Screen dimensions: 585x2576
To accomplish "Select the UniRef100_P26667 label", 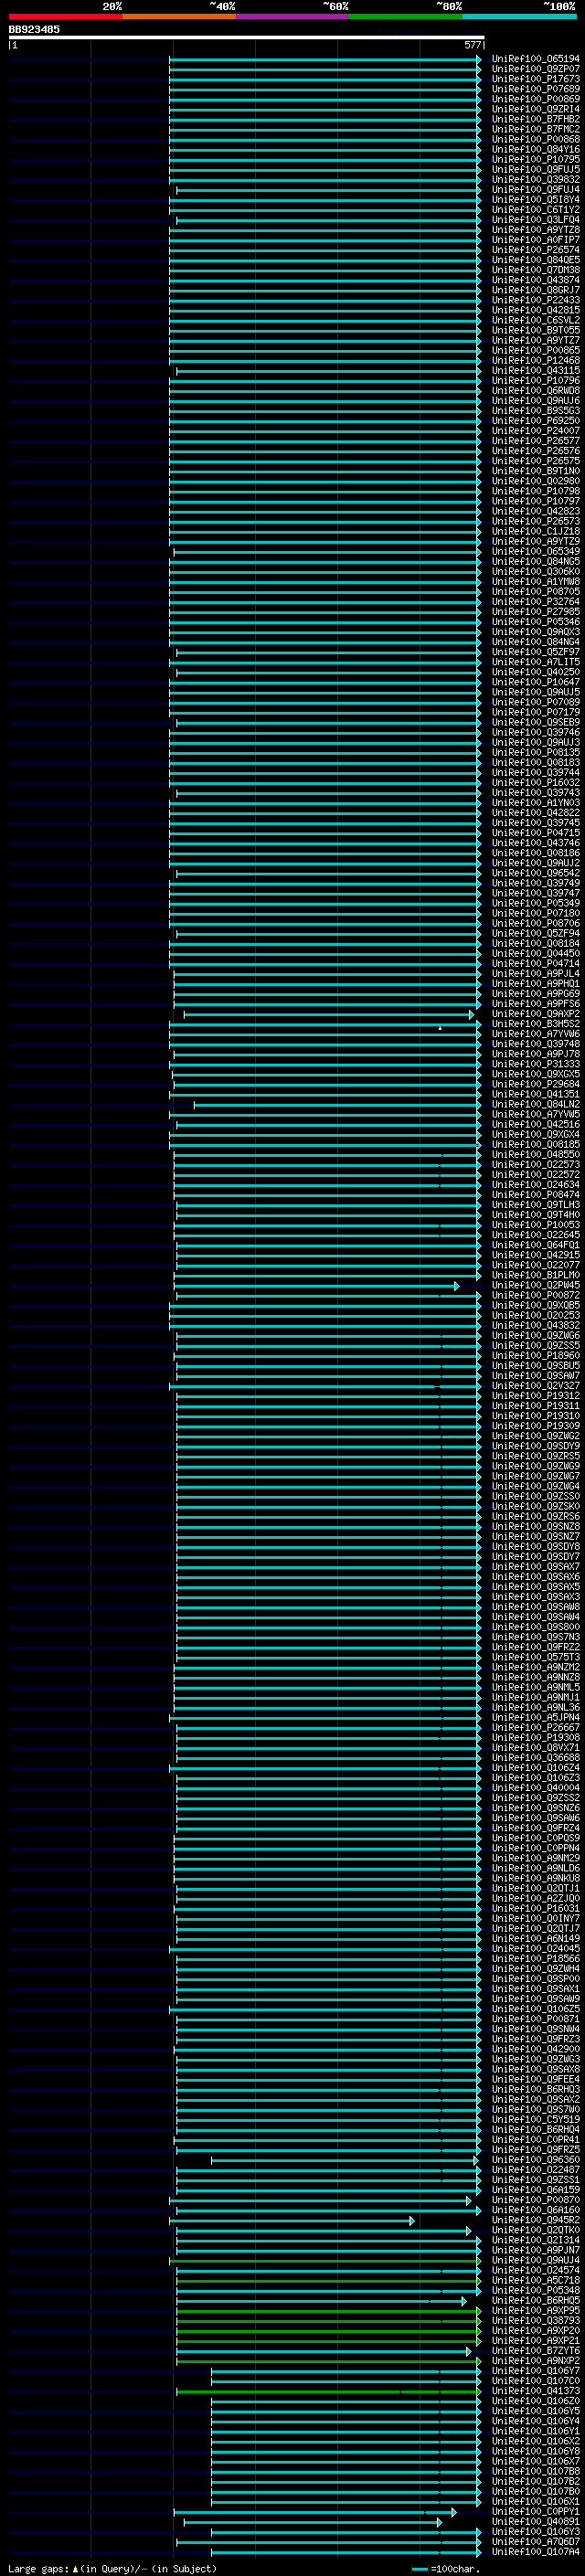I will pyautogui.click(x=536, y=1727).
